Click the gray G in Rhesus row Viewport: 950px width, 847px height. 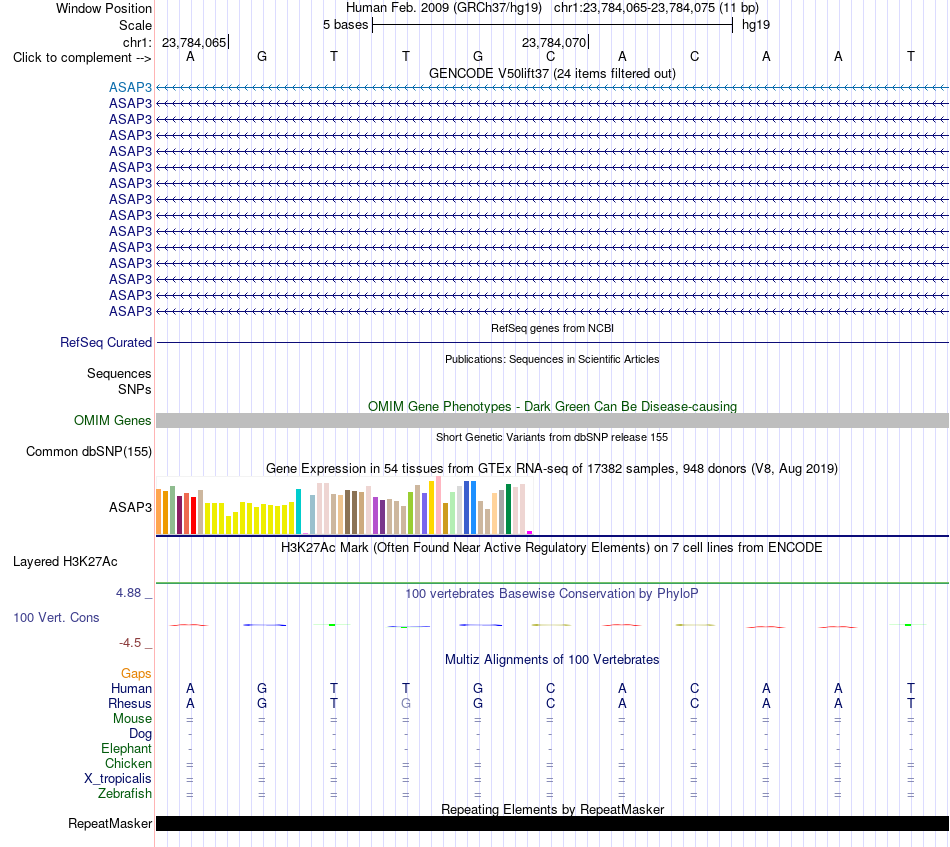[x=406, y=703]
